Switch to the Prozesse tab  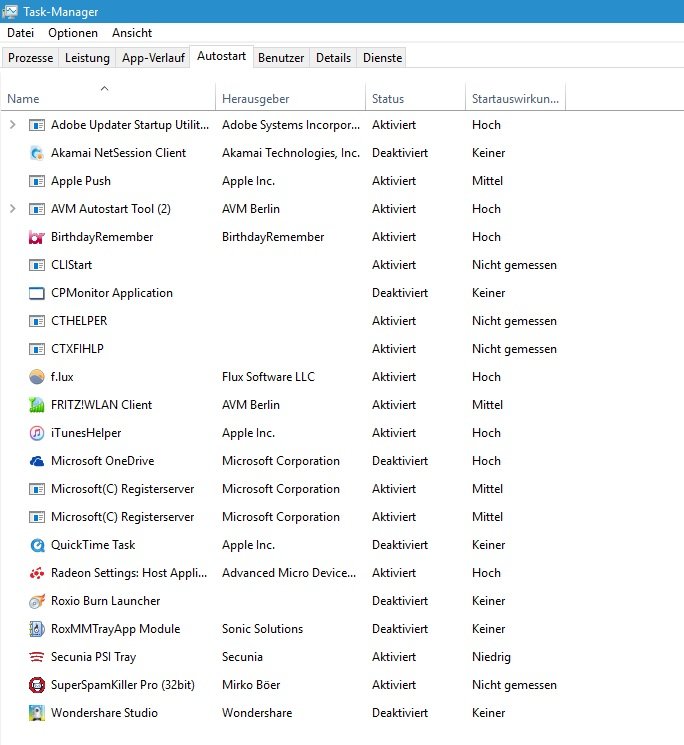(x=30, y=58)
